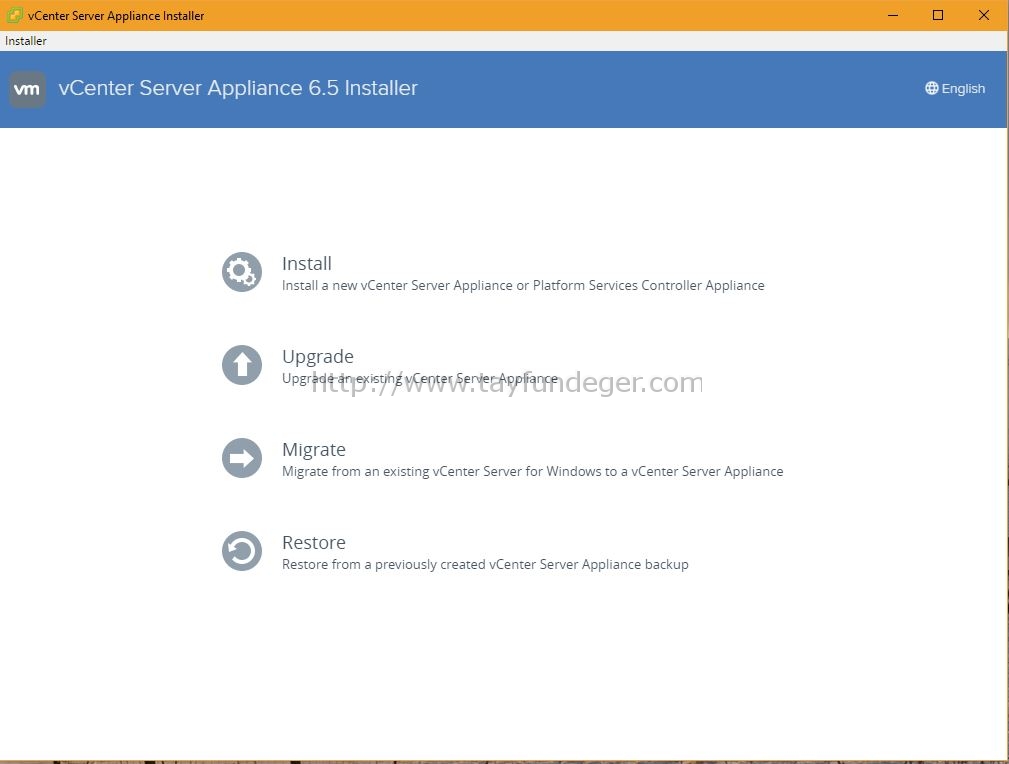Open the Installer menu
This screenshot has width=1009, height=764.
[26, 41]
